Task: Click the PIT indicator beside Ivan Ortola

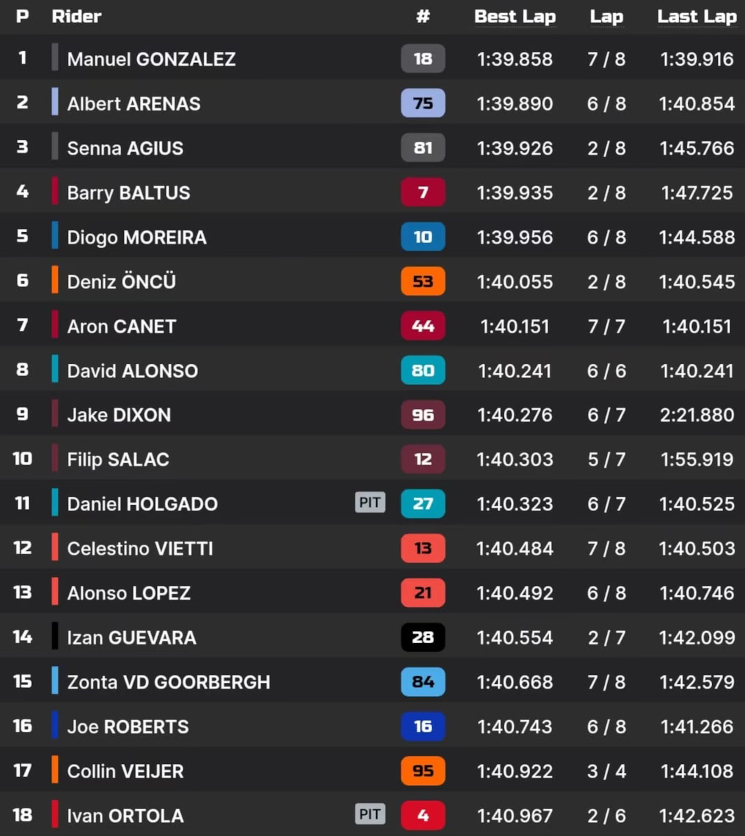Action: (370, 814)
